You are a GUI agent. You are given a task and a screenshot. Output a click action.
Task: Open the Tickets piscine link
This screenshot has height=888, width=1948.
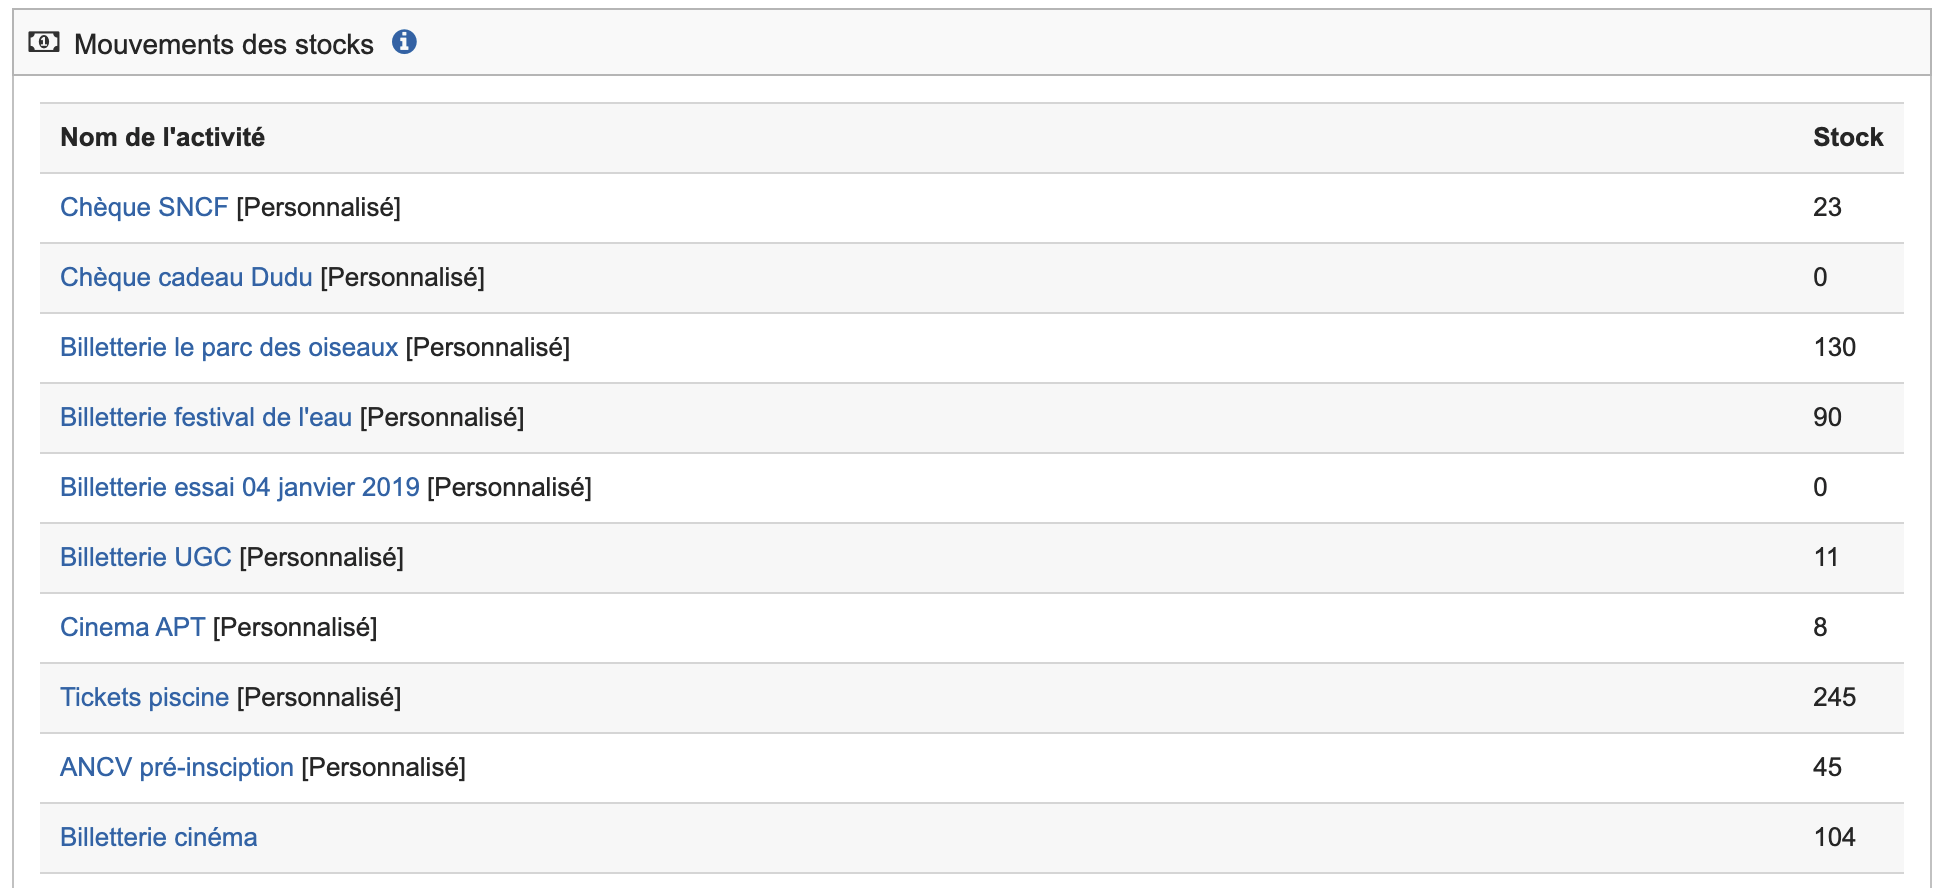point(145,697)
